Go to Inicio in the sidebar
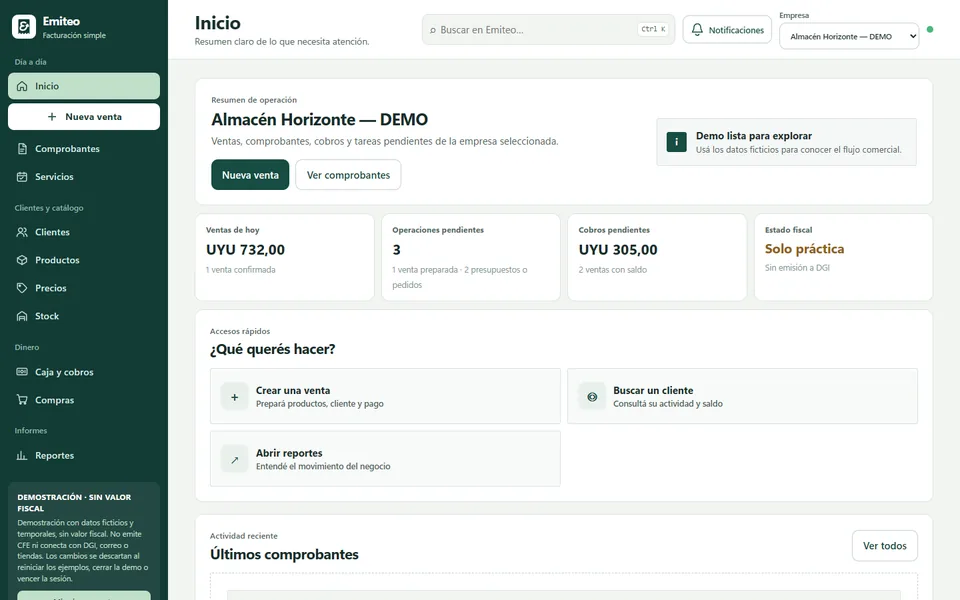Screen dimensions: 960x600 click(84, 86)
